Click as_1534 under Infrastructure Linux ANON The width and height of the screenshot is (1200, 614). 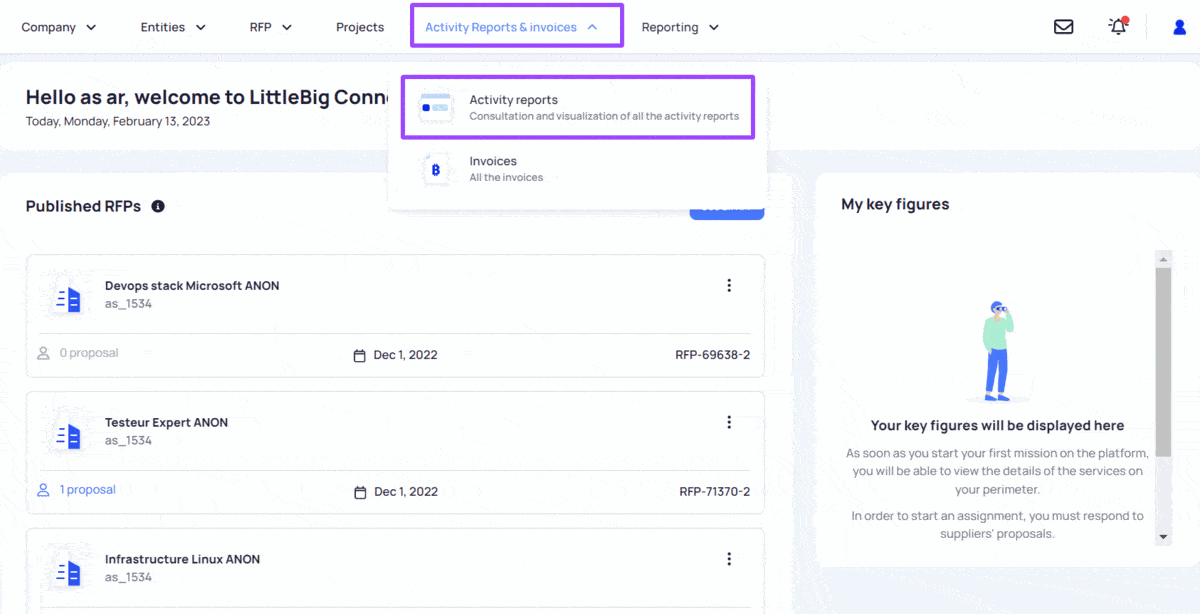128,578
